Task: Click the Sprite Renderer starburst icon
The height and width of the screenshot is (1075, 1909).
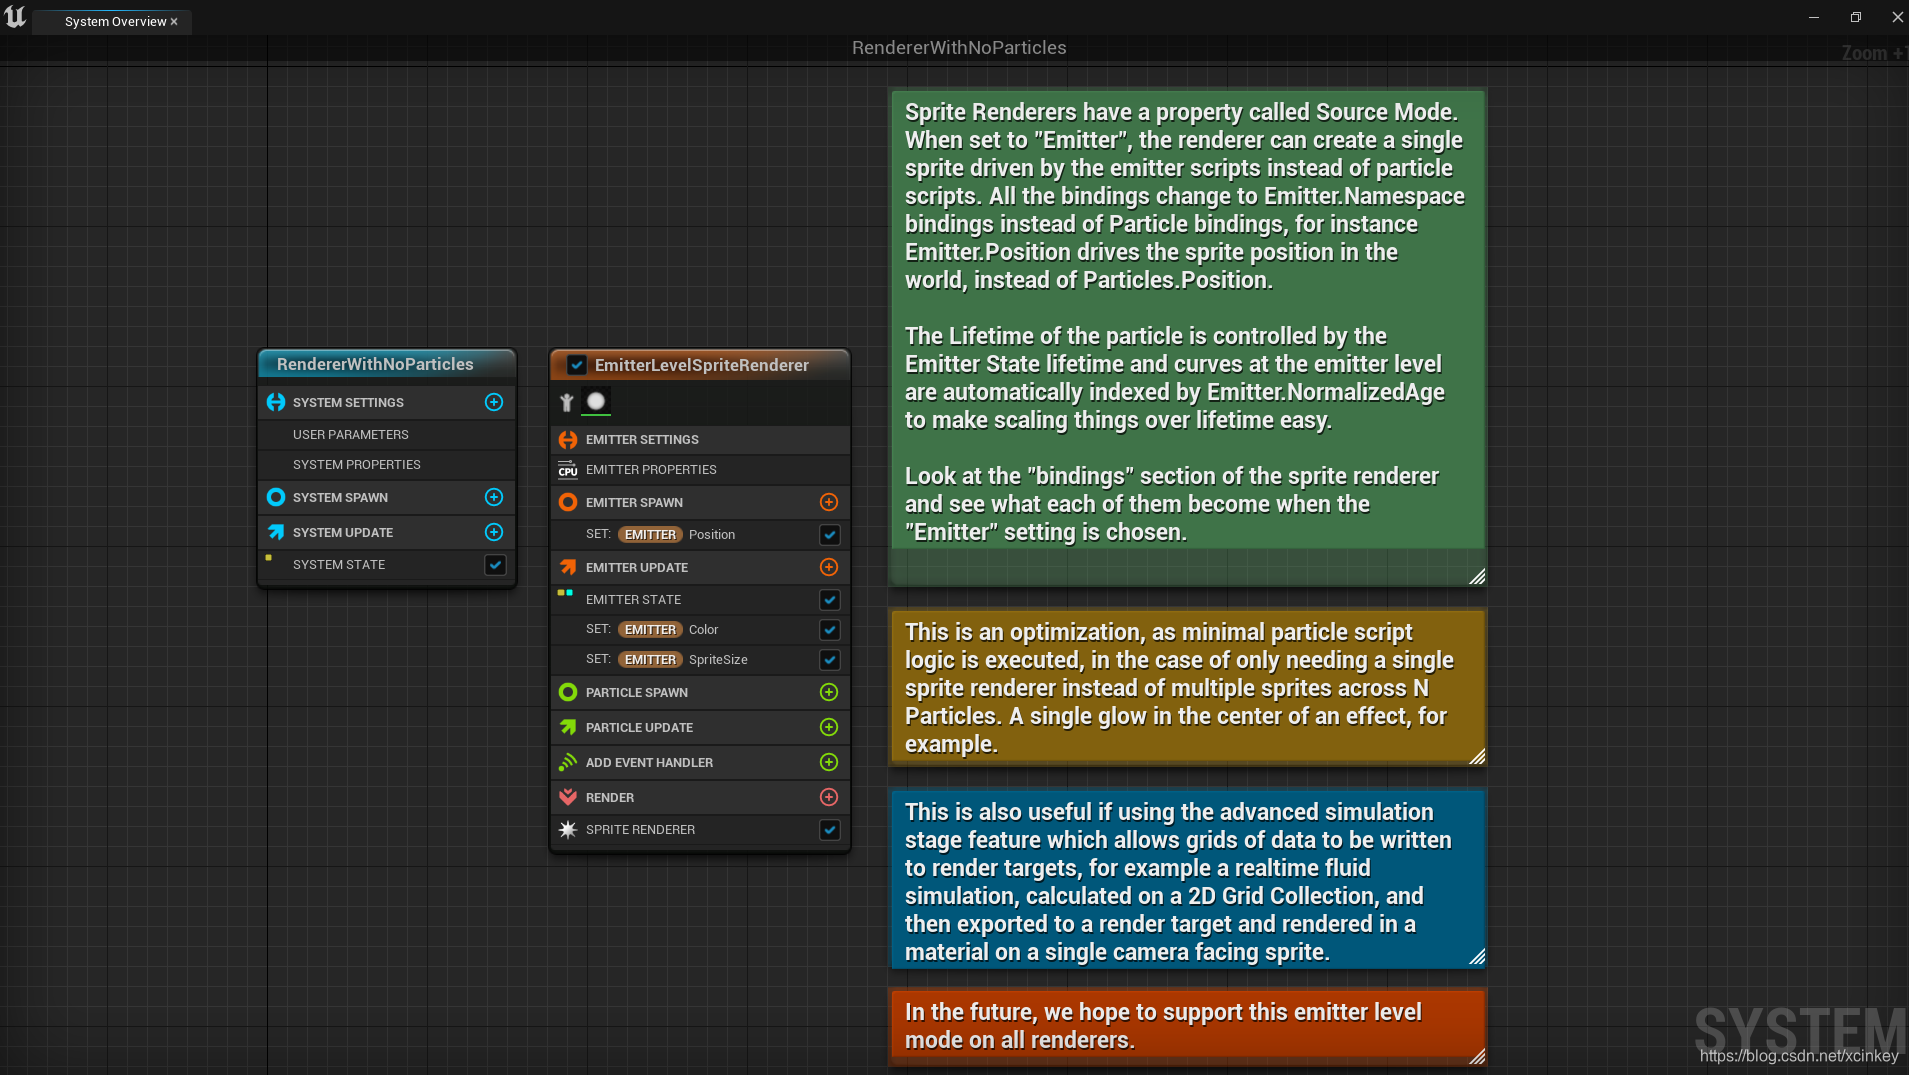Action: [568, 829]
